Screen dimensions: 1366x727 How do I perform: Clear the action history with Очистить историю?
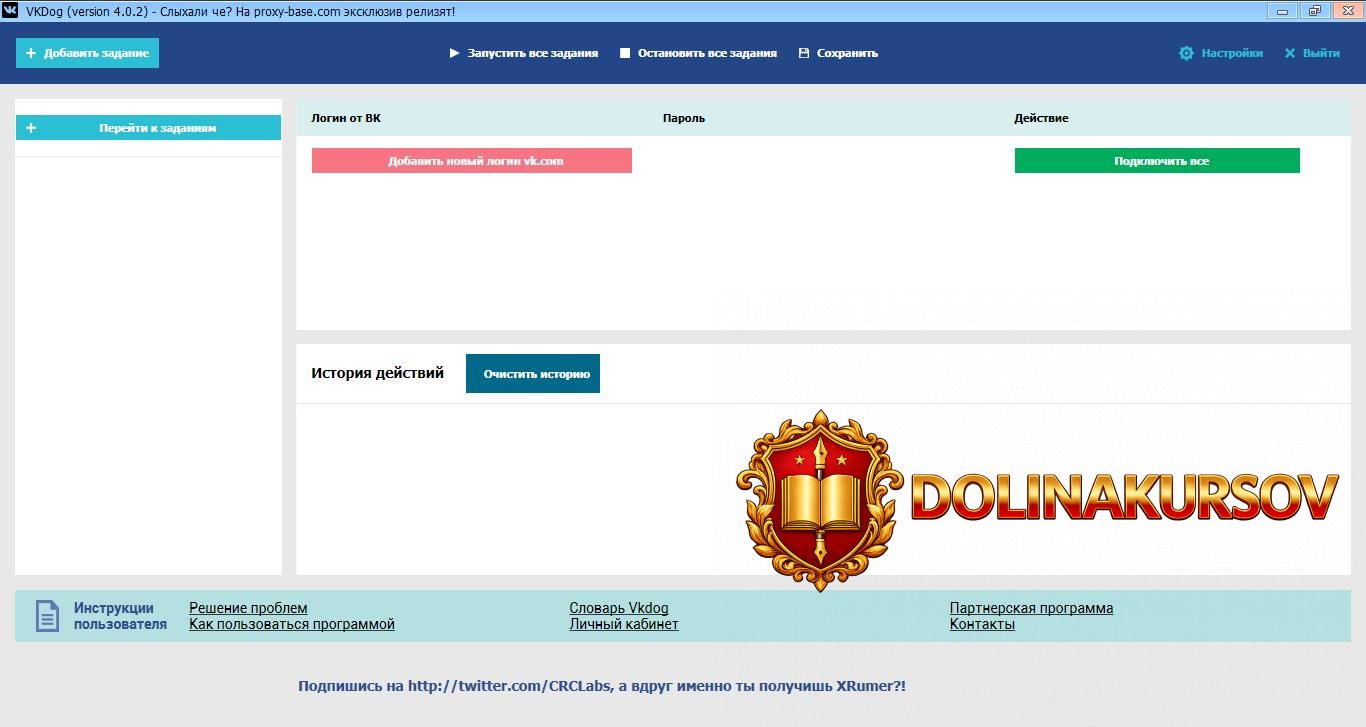click(x=533, y=372)
